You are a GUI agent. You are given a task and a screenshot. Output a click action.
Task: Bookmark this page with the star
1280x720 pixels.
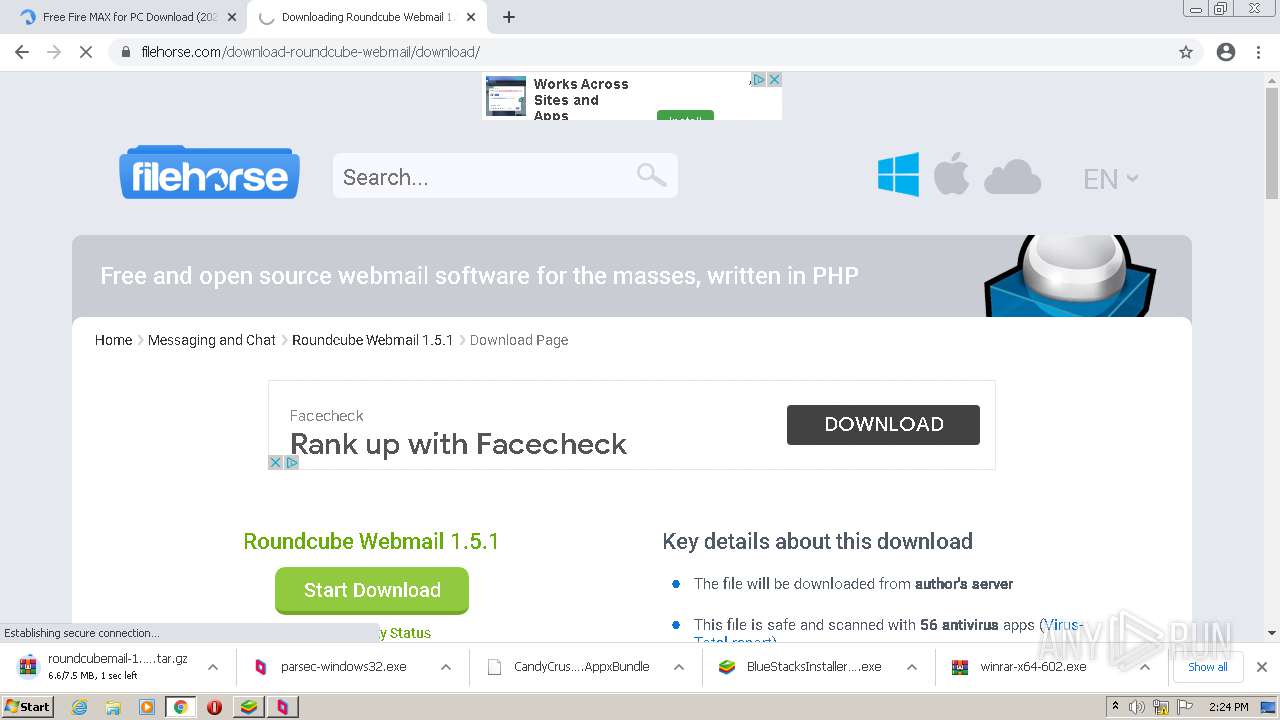[1186, 52]
